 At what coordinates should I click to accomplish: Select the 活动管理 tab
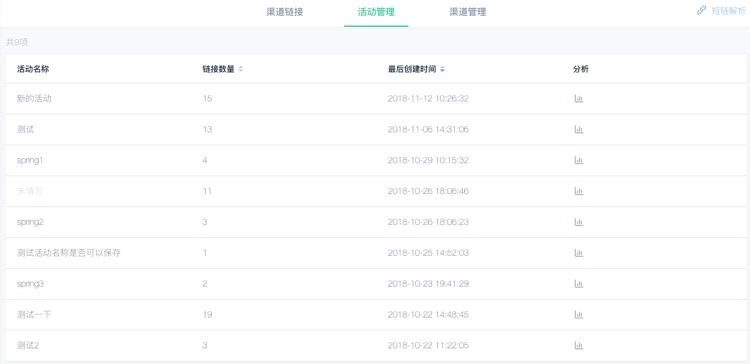click(x=376, y=12)
